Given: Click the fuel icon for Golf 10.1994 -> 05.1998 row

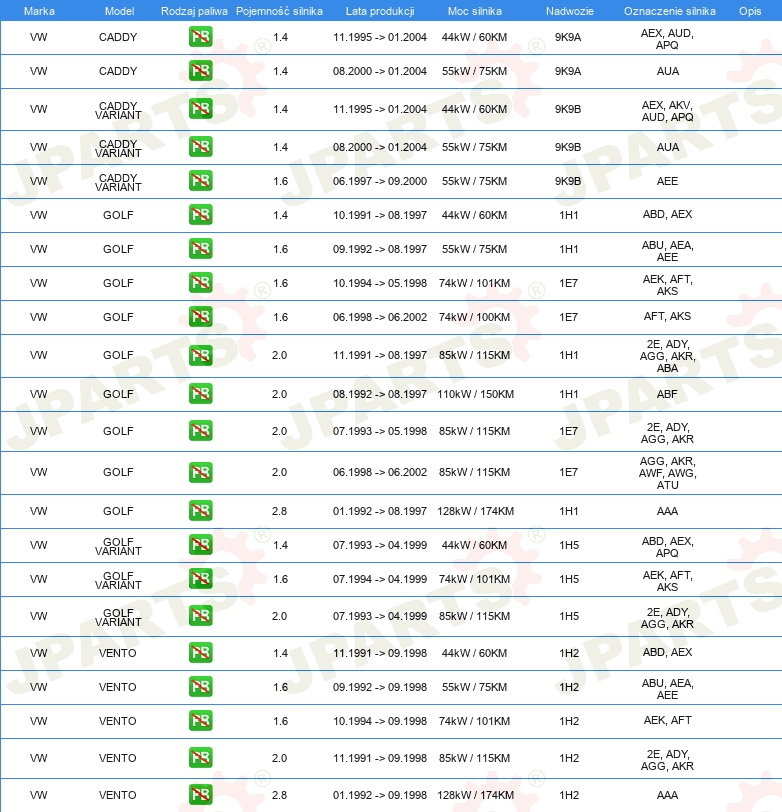Looking at the screenshot, I should coord(200,283).
